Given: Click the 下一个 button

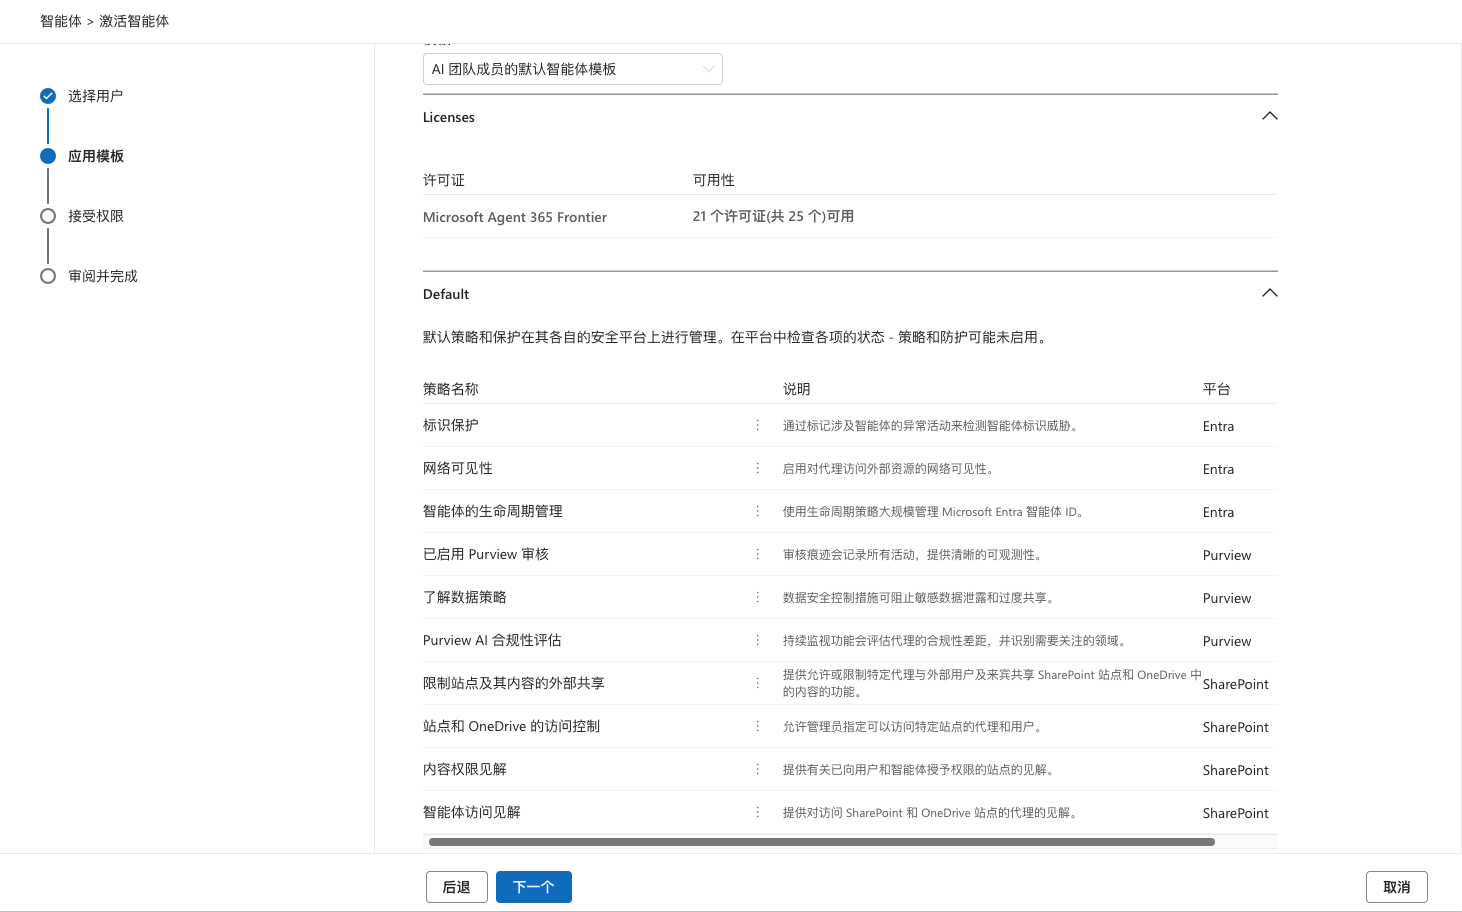Looking at the screenshot, I should pos(534,887).
